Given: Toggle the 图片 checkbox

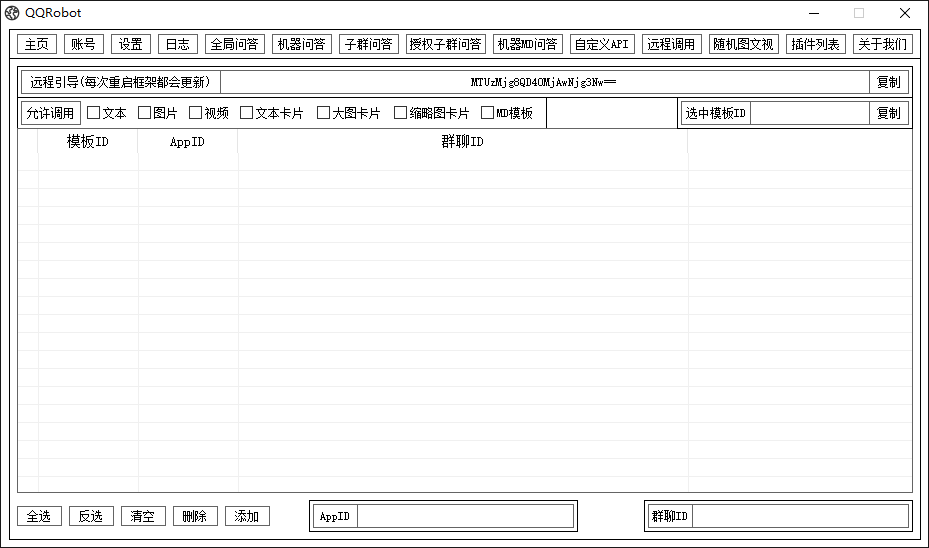Looking at the screenshot, I should 145,113.
